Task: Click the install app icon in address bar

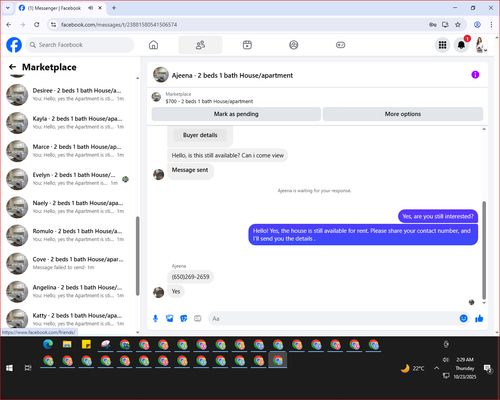Action: [445, 25]
